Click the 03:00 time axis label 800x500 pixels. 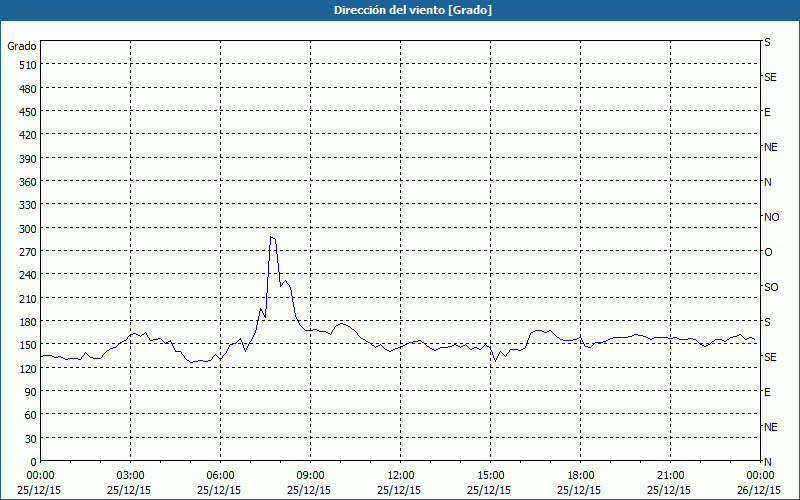coord(131,476)
